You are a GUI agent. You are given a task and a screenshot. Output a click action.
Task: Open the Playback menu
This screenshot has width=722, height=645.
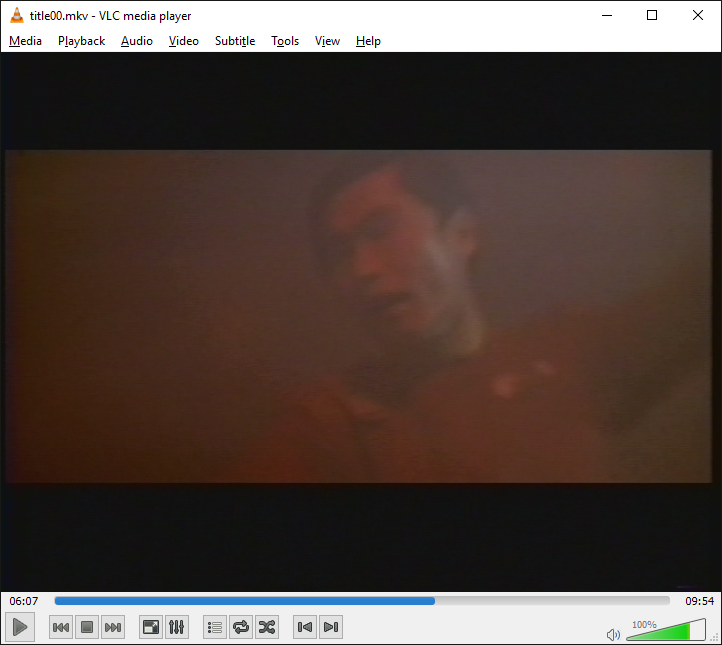[x=82, y=41]
